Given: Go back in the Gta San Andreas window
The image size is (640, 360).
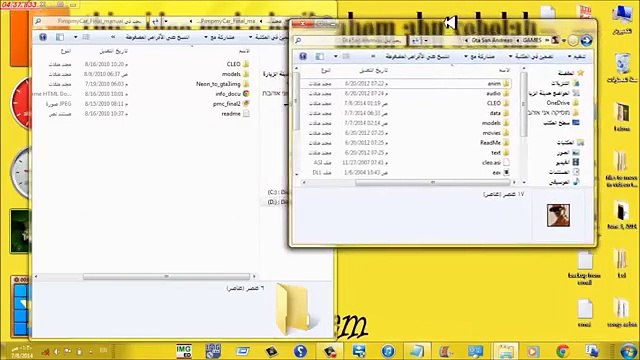Looking at the screenshot, I should point(586,40).
